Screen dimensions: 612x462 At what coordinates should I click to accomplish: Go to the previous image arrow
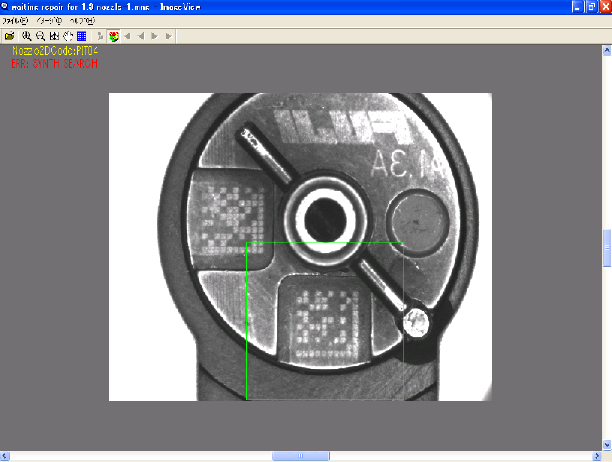tap(141, 36)
